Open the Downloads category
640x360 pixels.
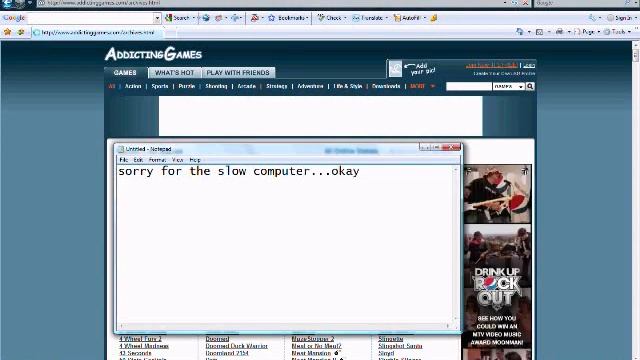386,86
